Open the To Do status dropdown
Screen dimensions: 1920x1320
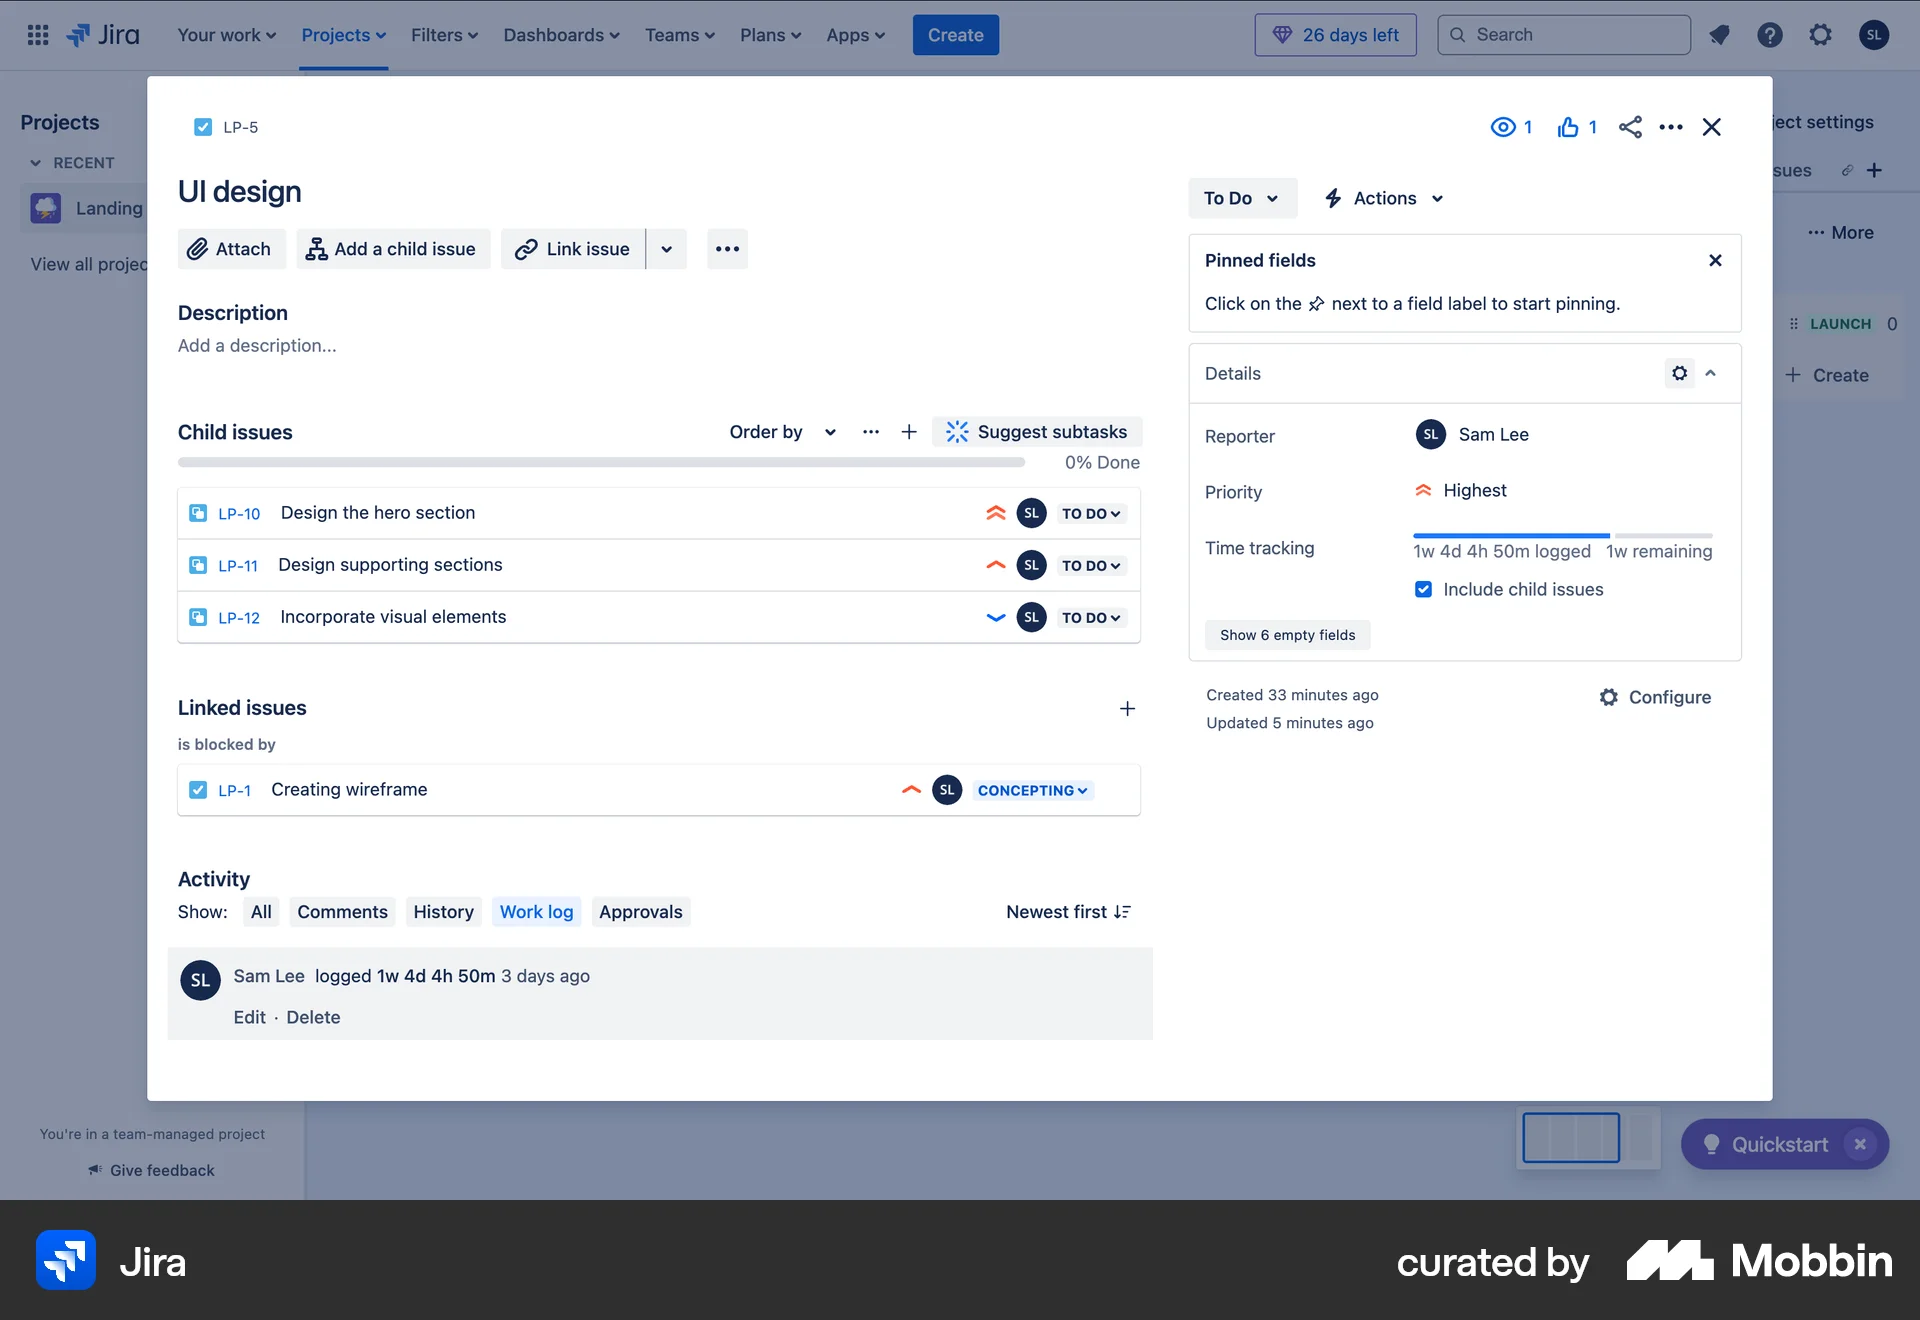pyautogui.click(x=1242, y=198)
